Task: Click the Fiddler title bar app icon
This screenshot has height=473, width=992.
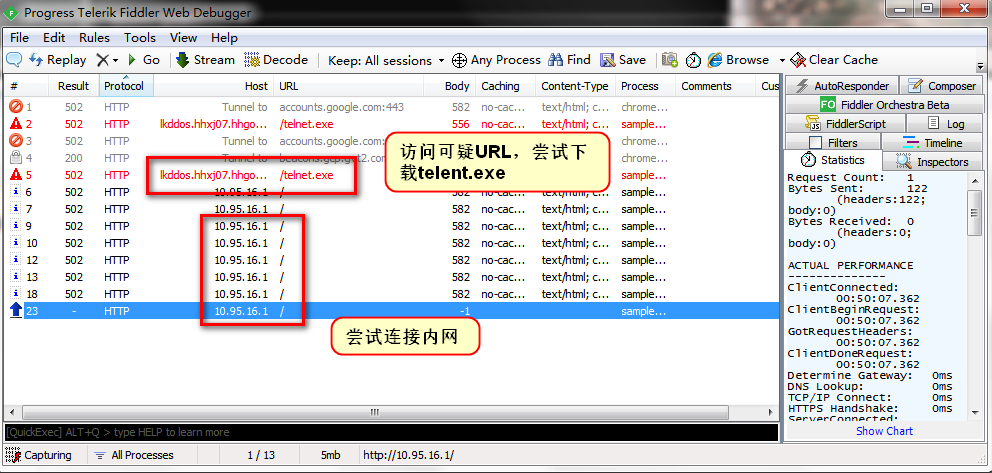Action: pos(10,13)
